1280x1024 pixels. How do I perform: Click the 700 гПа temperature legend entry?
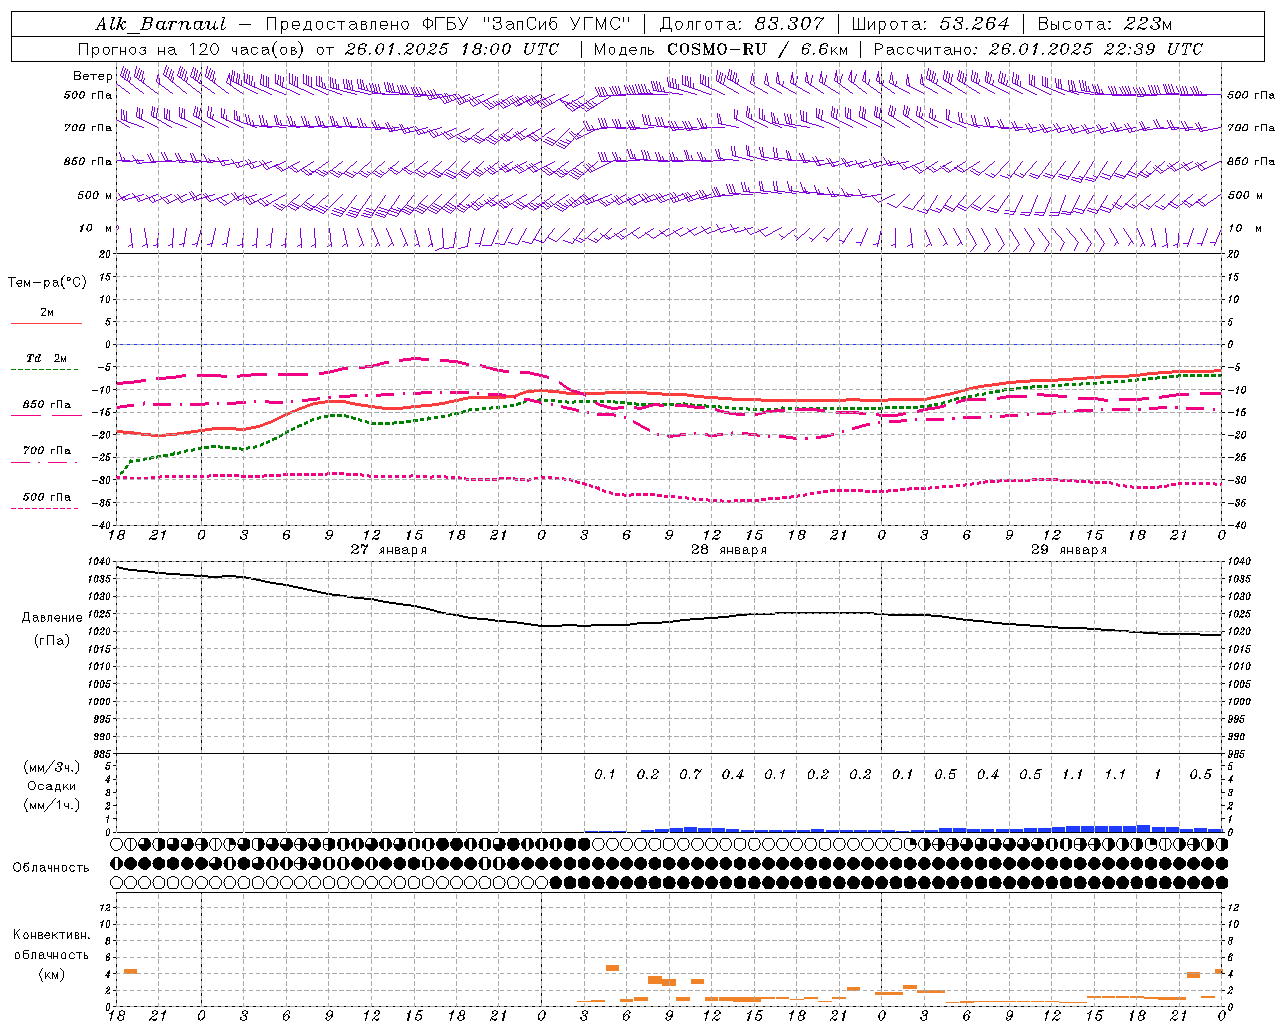tap(47, 451)
